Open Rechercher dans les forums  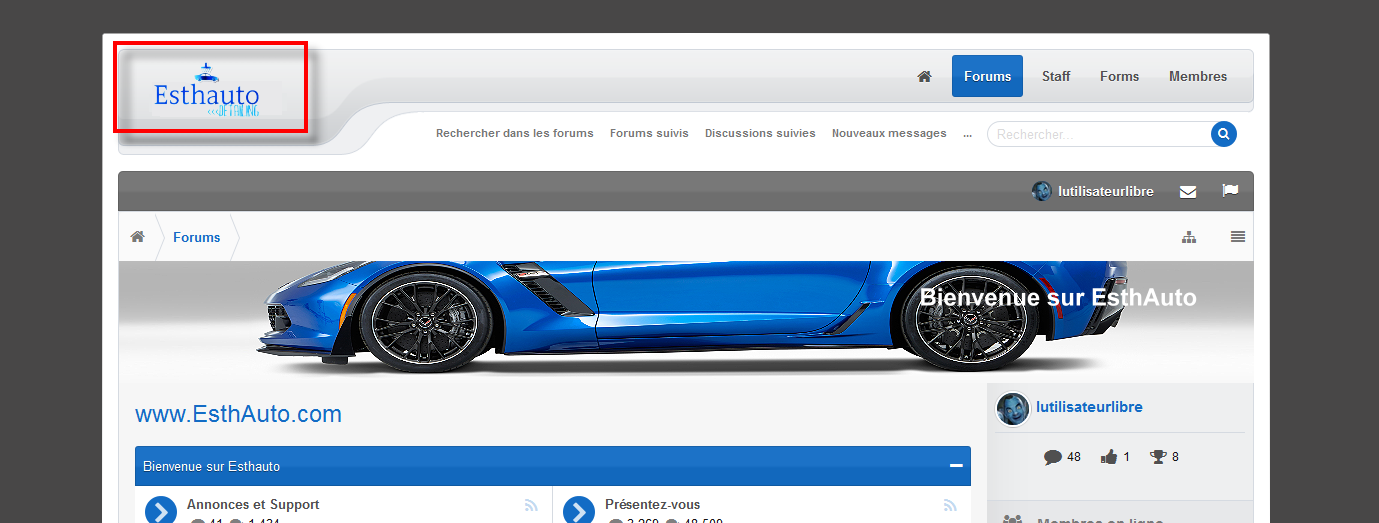(x=515, y=133)
